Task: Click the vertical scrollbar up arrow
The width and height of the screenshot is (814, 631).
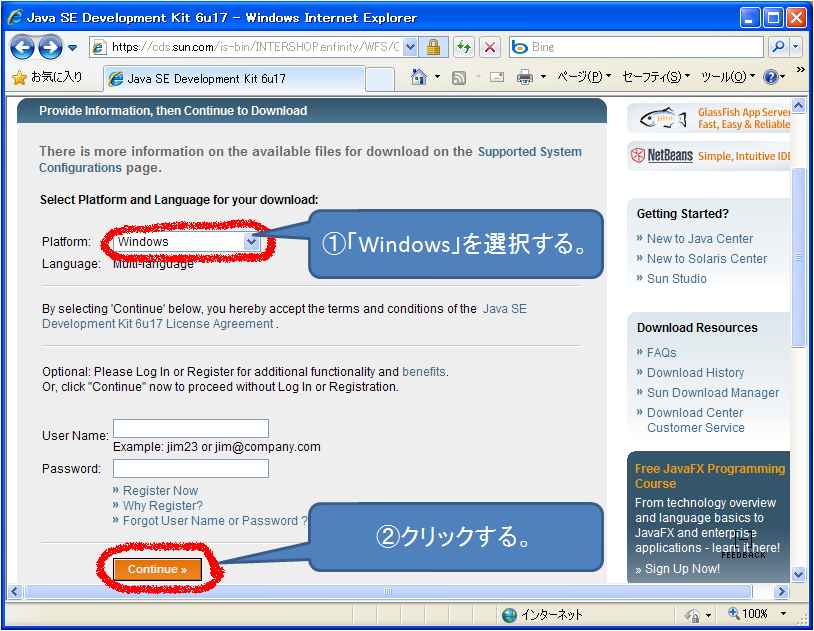Action: [x=798, y=105]
